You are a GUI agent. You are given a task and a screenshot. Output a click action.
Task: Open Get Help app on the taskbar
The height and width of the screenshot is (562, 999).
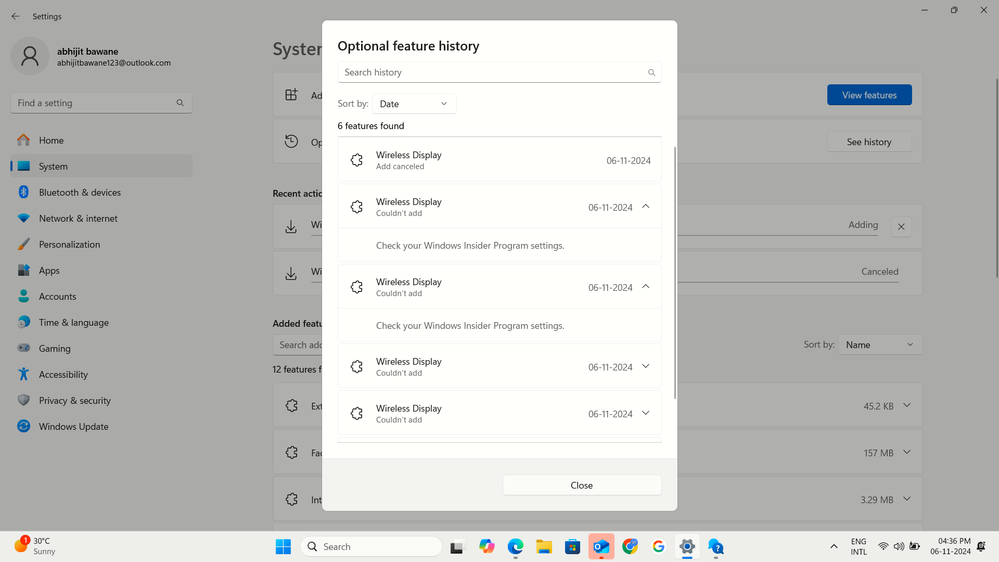click(715, 547)
